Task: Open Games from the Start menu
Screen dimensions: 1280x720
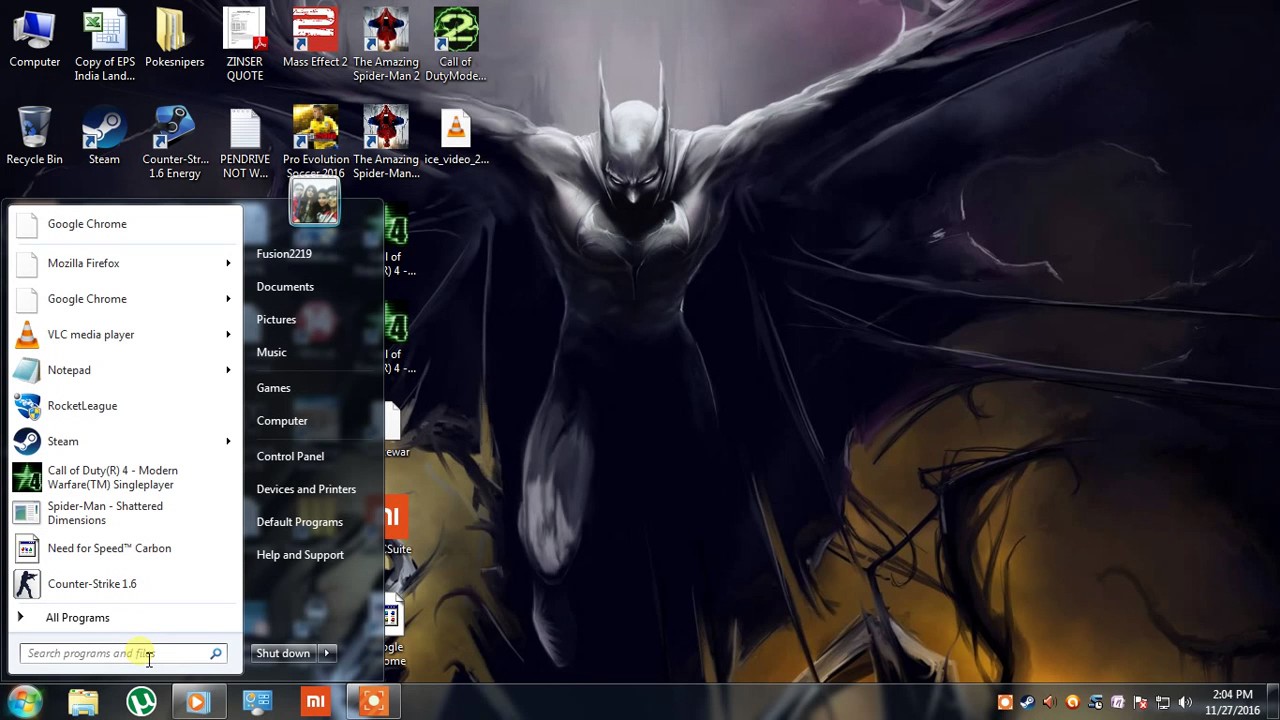Action: (273, 388)
